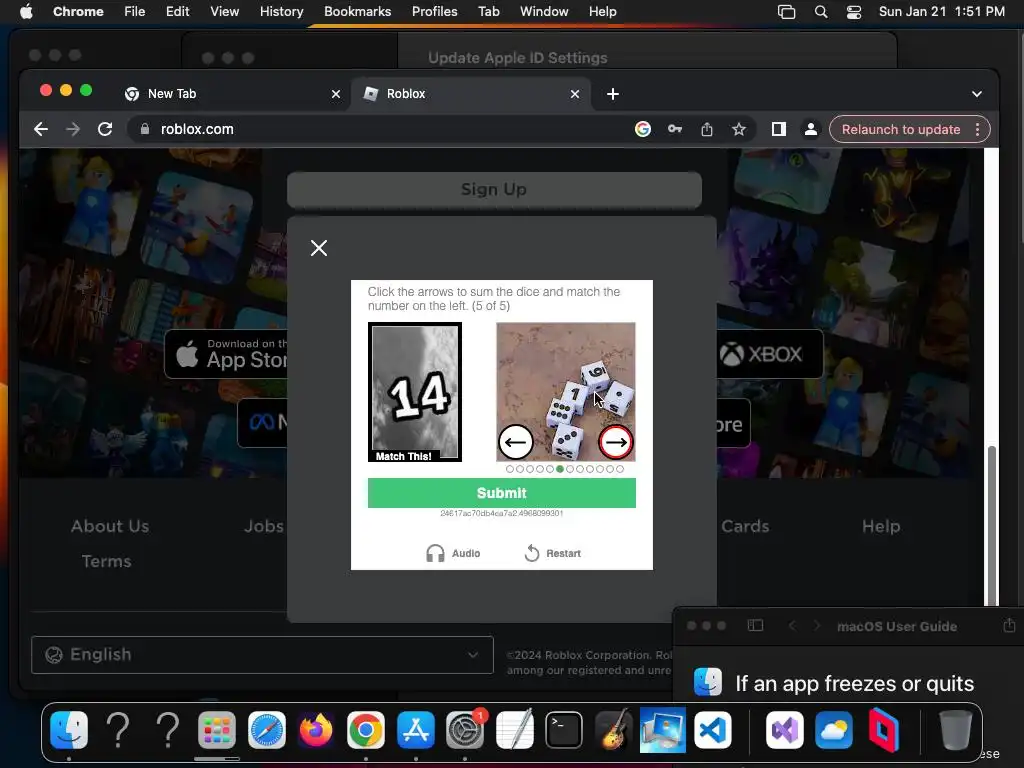Click Relaunch to update
Viewport: 1024px width, 768px height.
pyautogui.click(x=901, y=129)
